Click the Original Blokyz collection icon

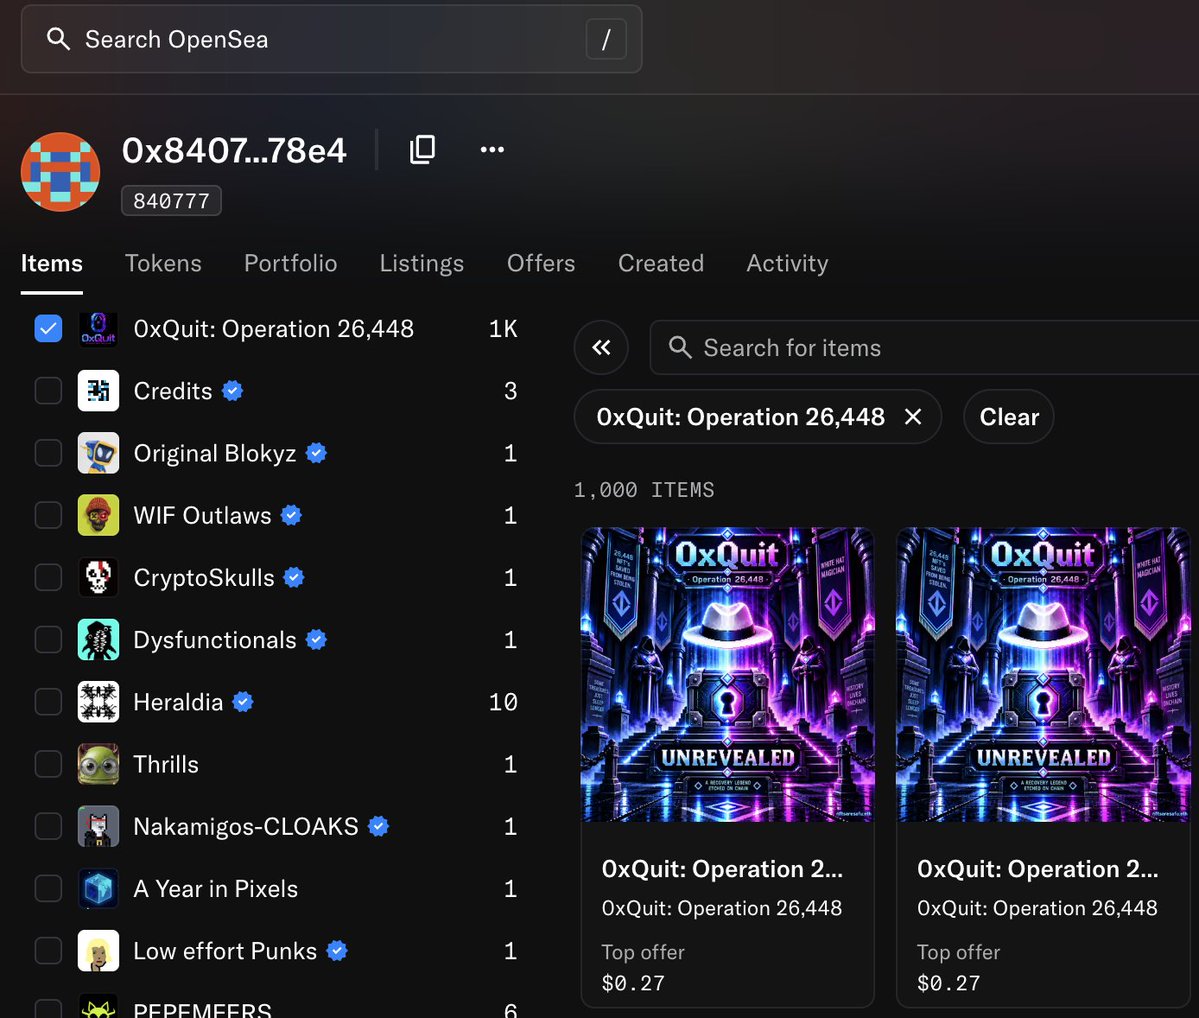tap(98, 453)
